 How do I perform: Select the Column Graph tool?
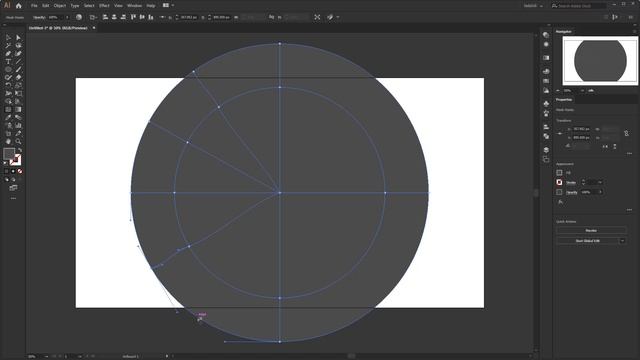(18, 125)
